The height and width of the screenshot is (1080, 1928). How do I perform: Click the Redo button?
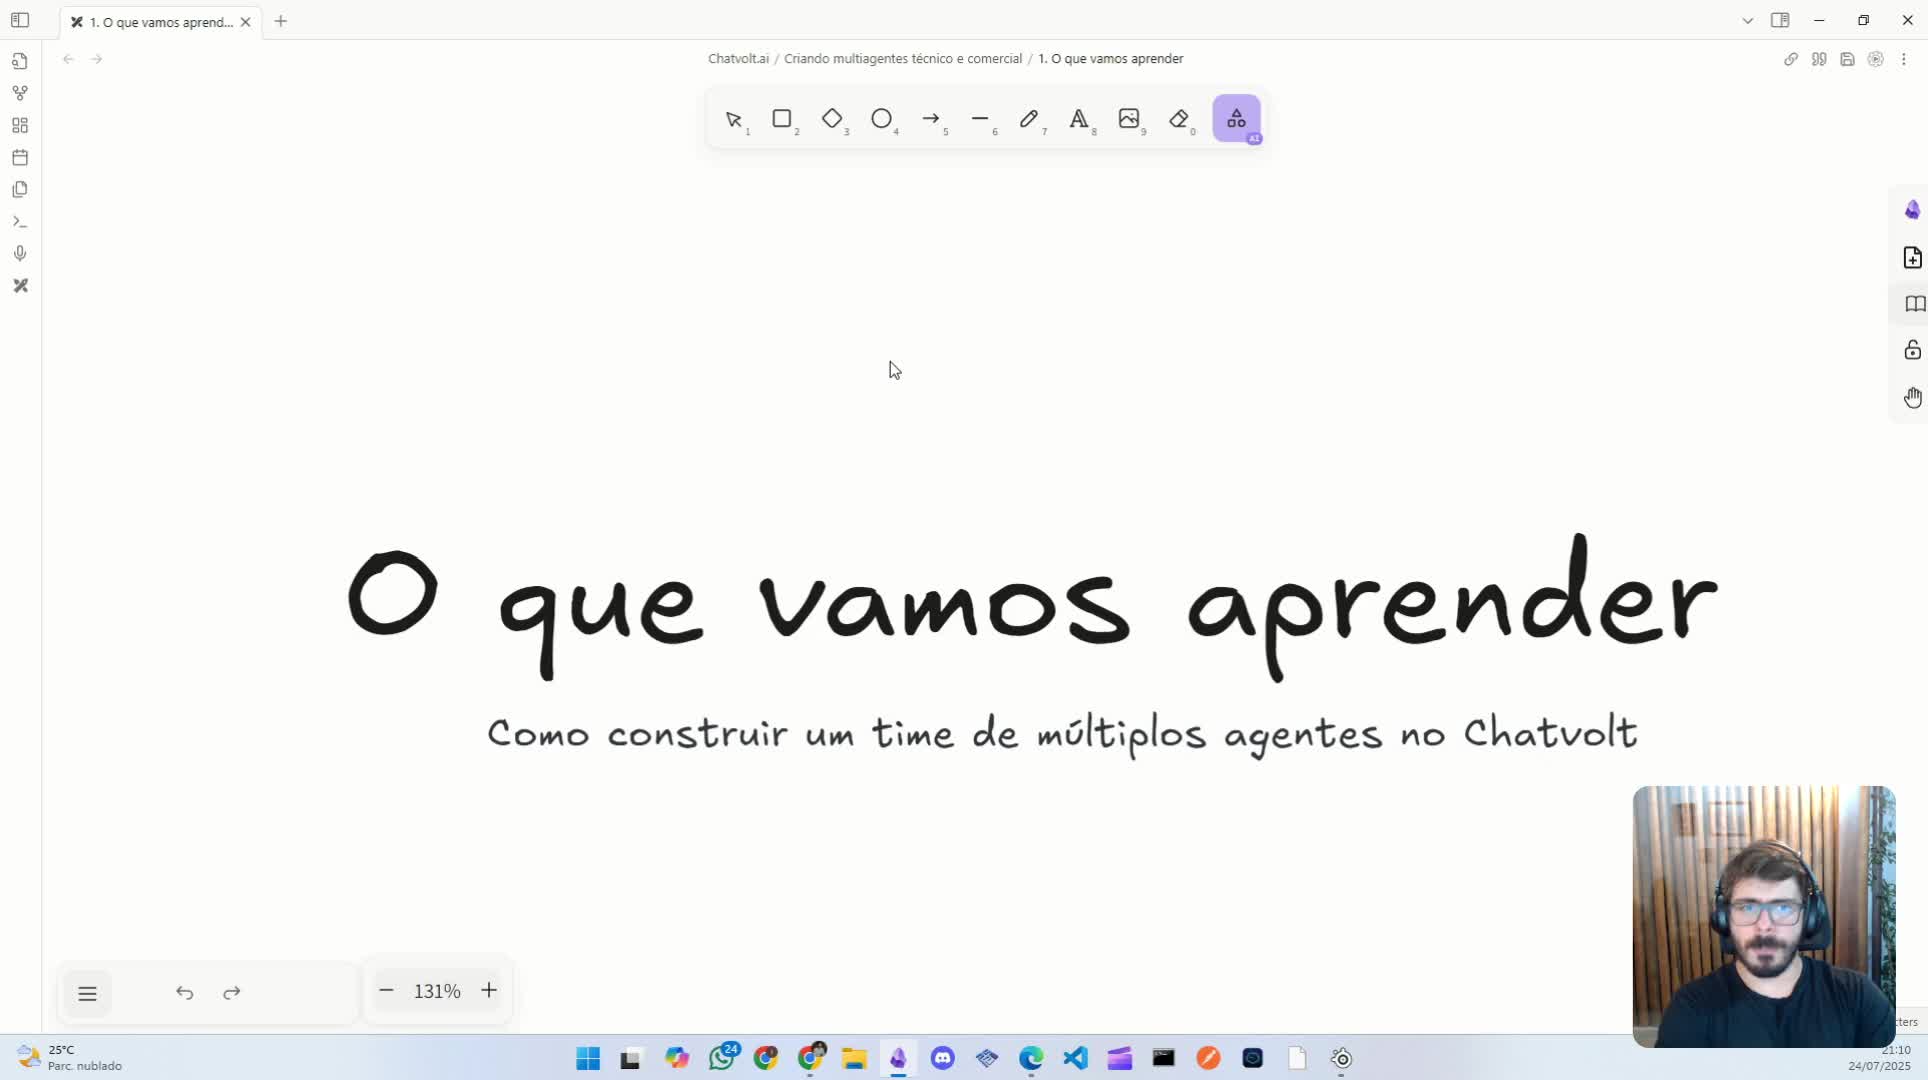231,992
